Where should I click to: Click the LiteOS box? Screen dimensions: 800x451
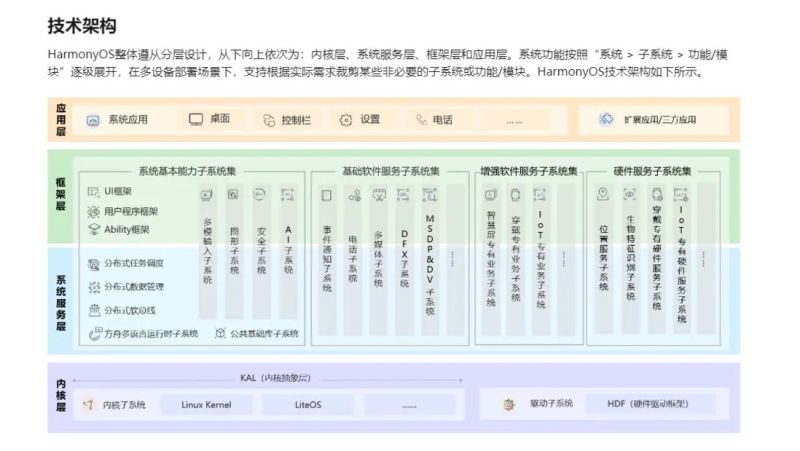click(x=308, y=405)
